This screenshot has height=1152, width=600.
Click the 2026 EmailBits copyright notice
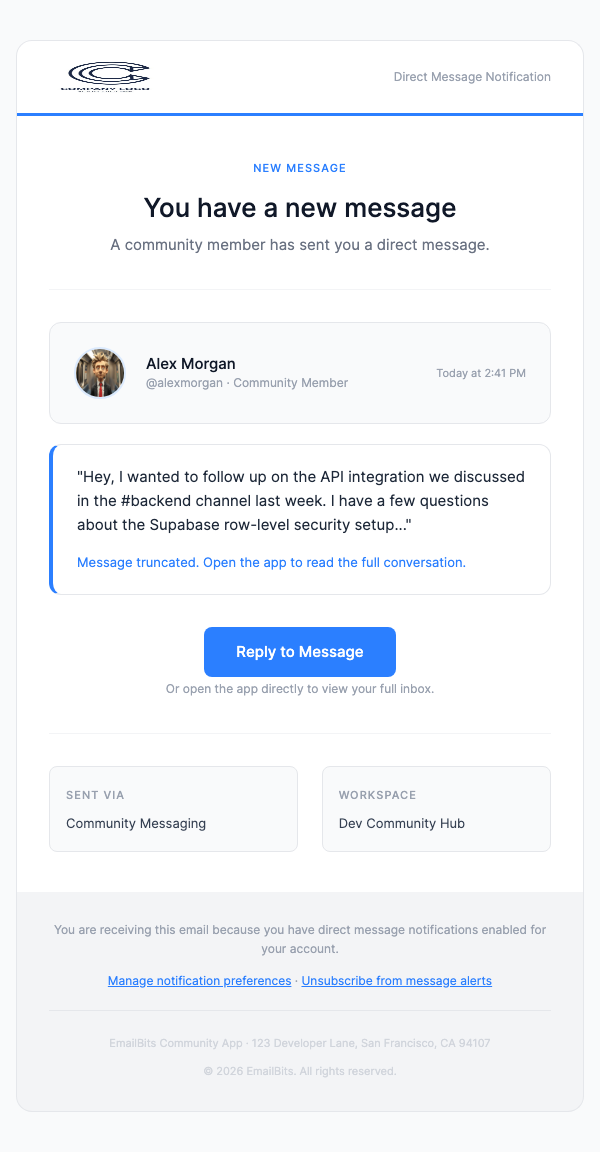tap(300, 1071)
